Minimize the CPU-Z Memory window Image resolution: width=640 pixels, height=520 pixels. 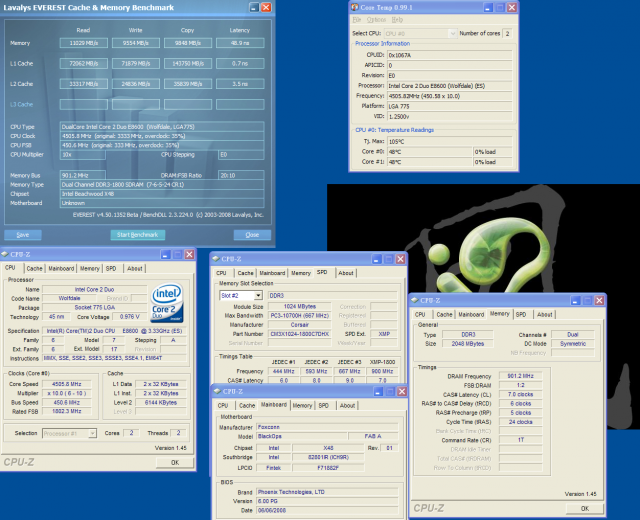coord(575,301)
